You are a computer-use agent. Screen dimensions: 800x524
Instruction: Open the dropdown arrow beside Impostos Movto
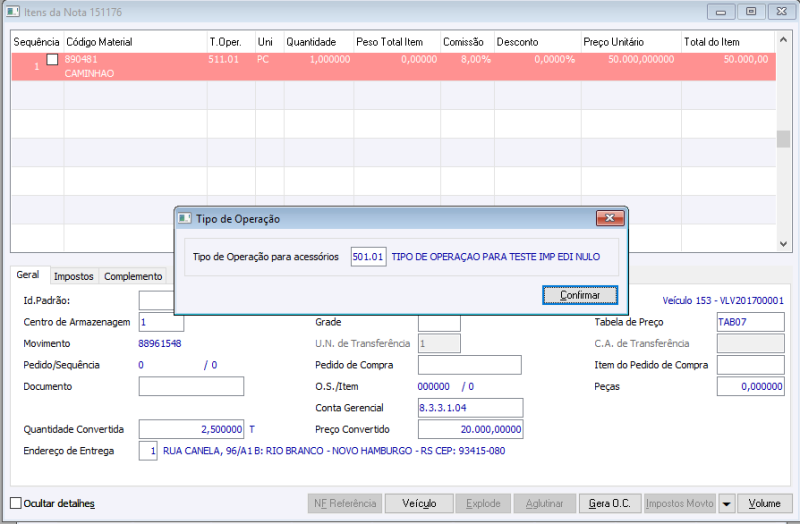726,504
